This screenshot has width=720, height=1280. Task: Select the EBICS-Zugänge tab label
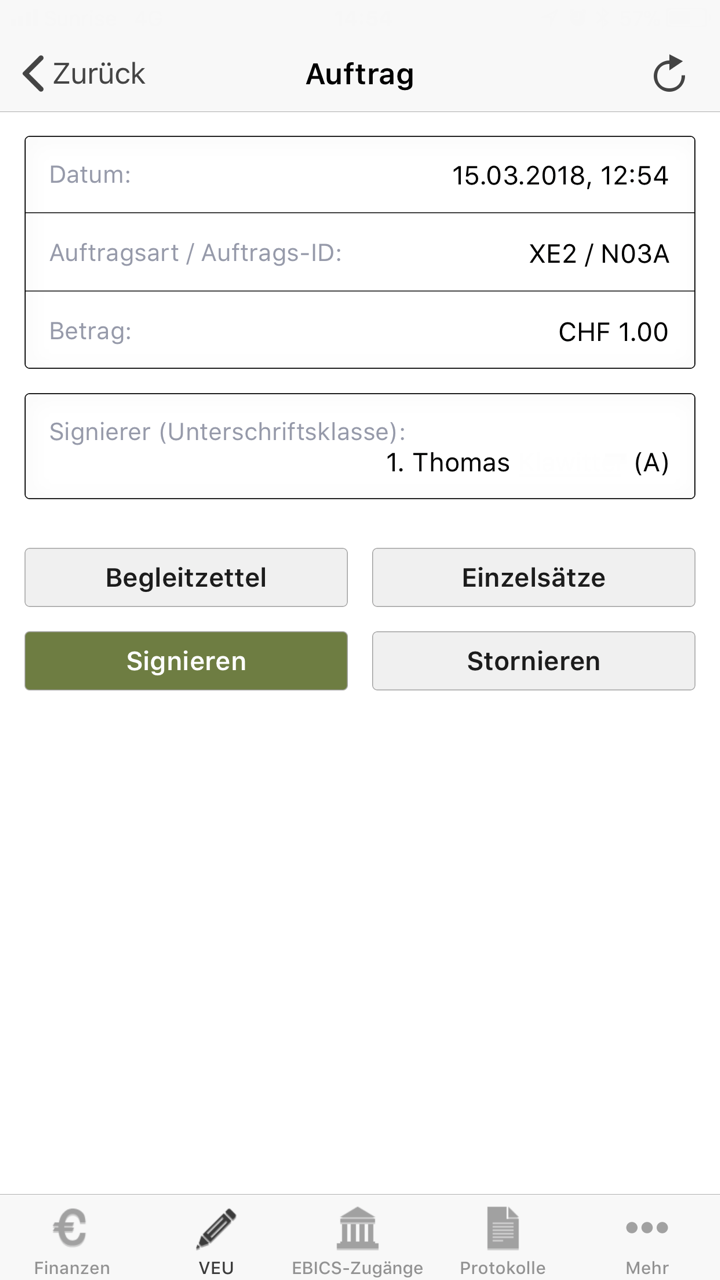coord(358,1268)
